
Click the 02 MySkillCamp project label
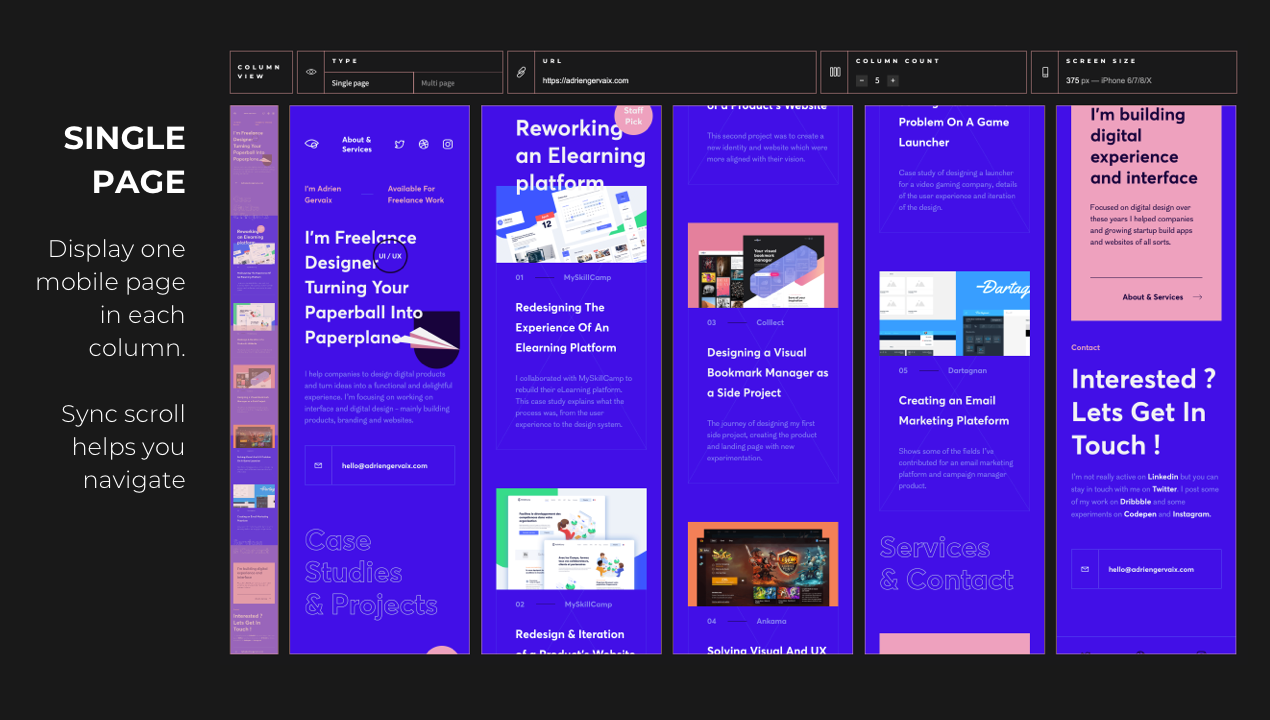[563, 604]
